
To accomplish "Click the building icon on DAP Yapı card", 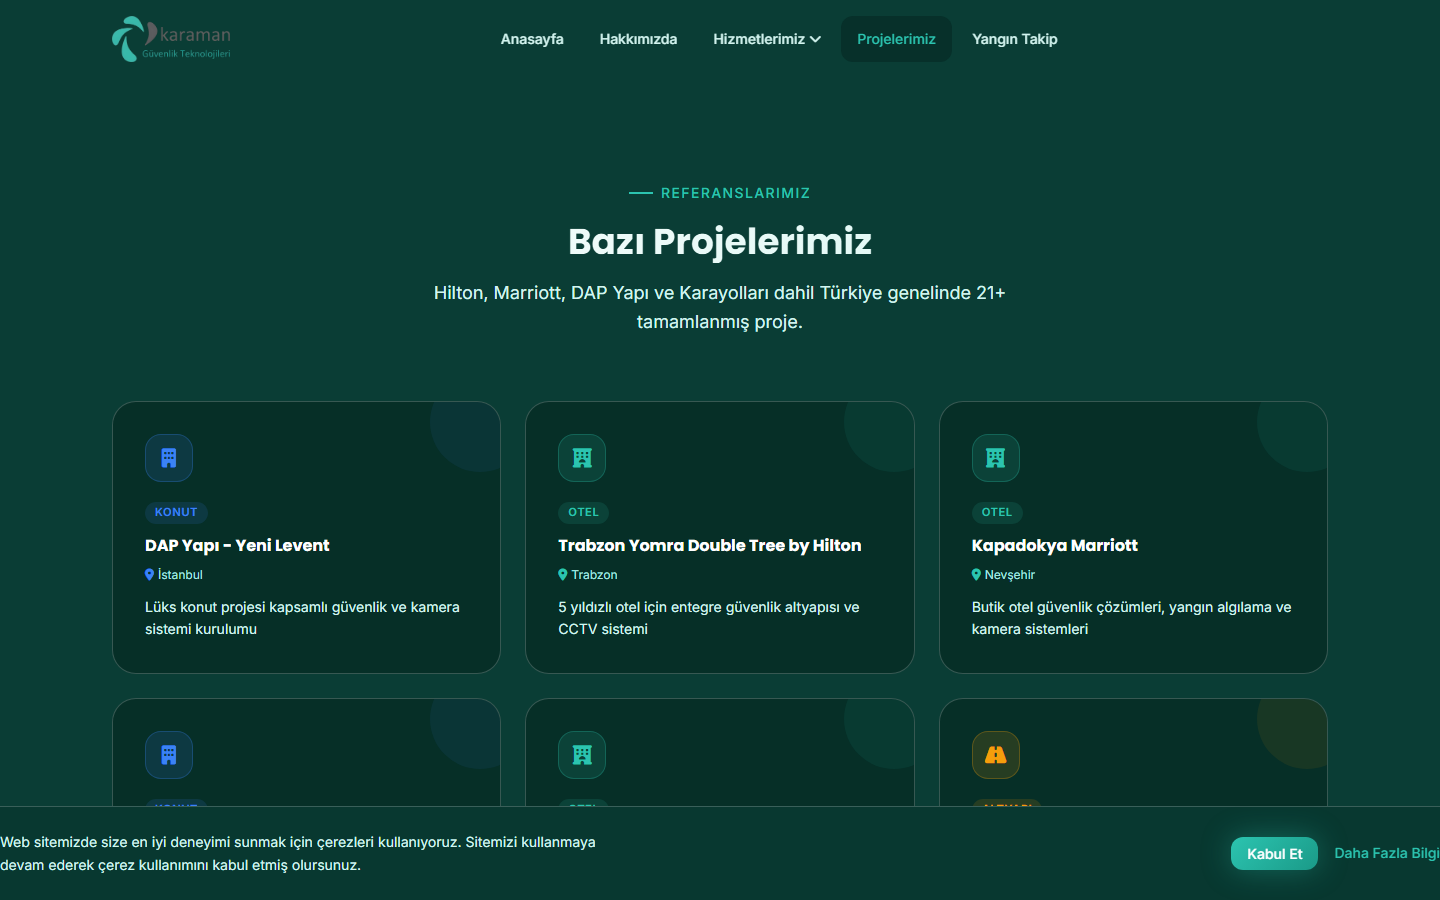I will 169,458.
